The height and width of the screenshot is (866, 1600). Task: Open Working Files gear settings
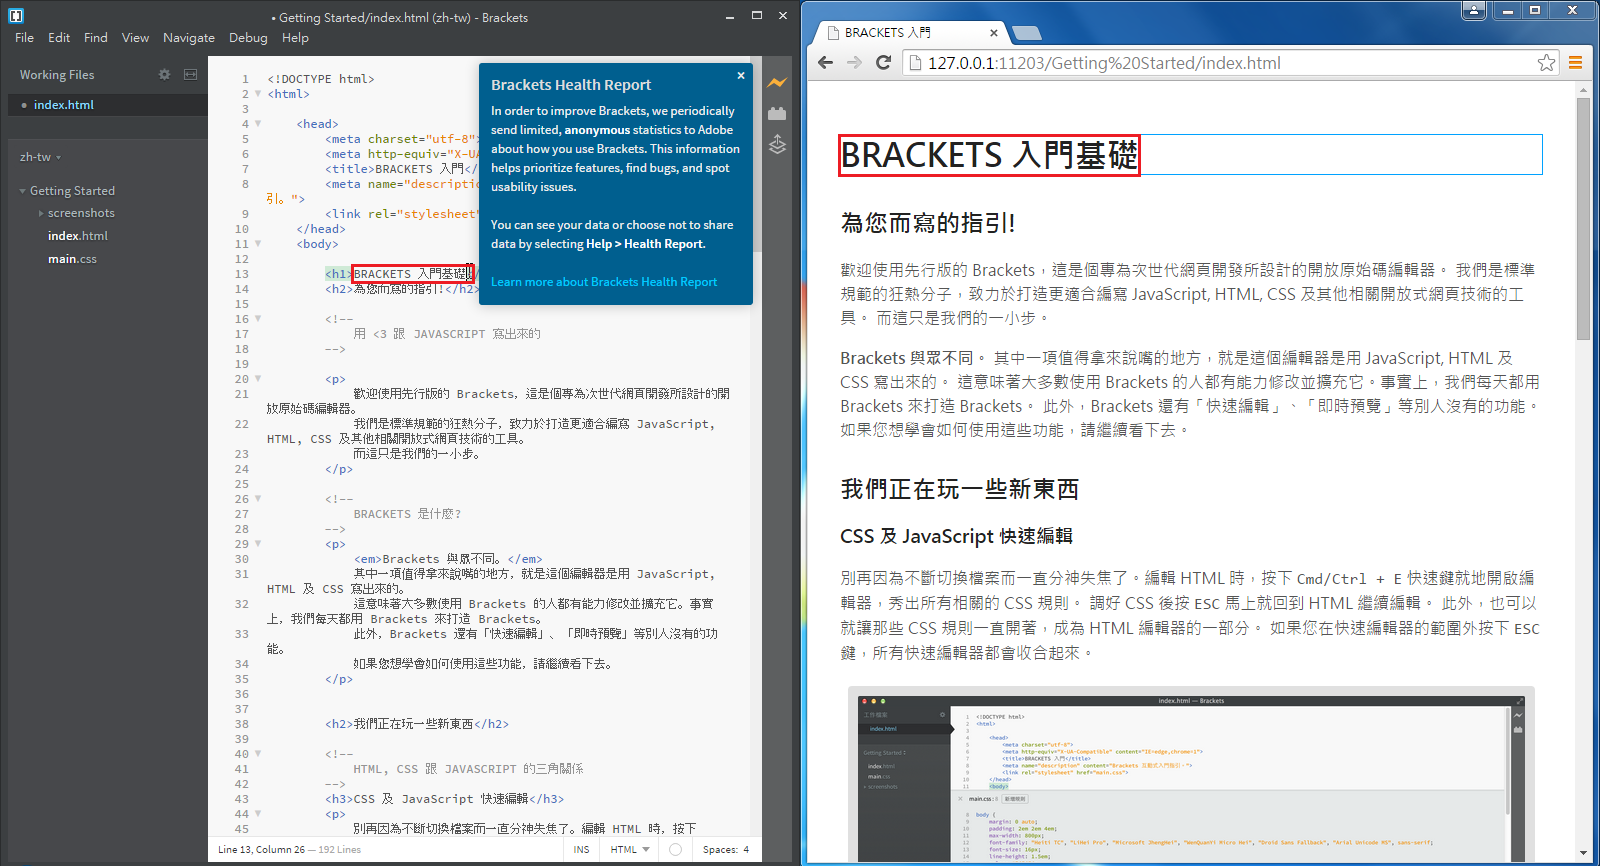click(x=164, y=75)
